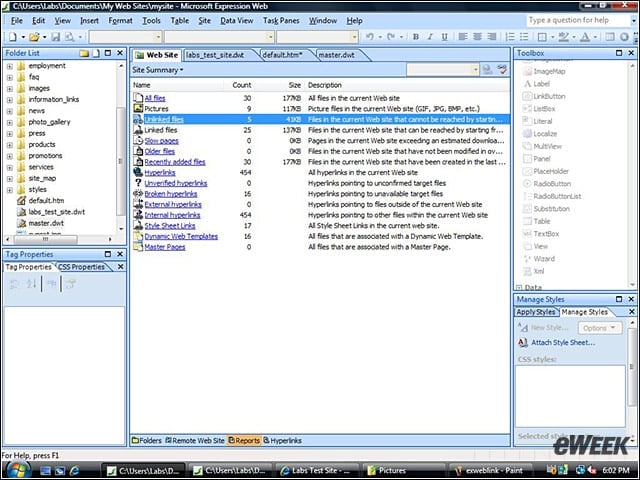
Task: Switch to the default.htm tab
Action: [282, 55]
